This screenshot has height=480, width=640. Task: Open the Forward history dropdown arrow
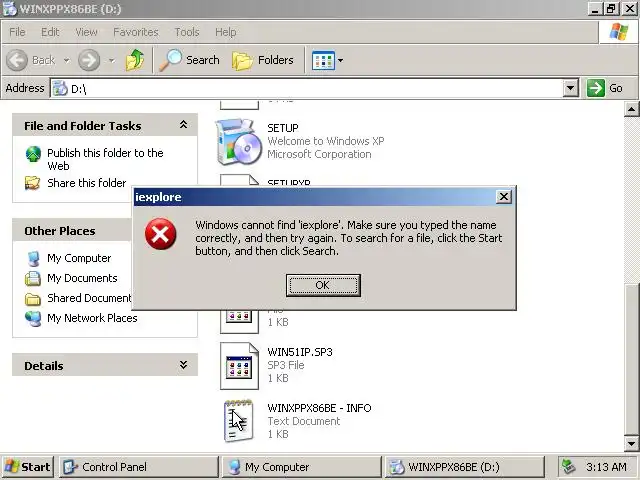click(x=111, y=60)
